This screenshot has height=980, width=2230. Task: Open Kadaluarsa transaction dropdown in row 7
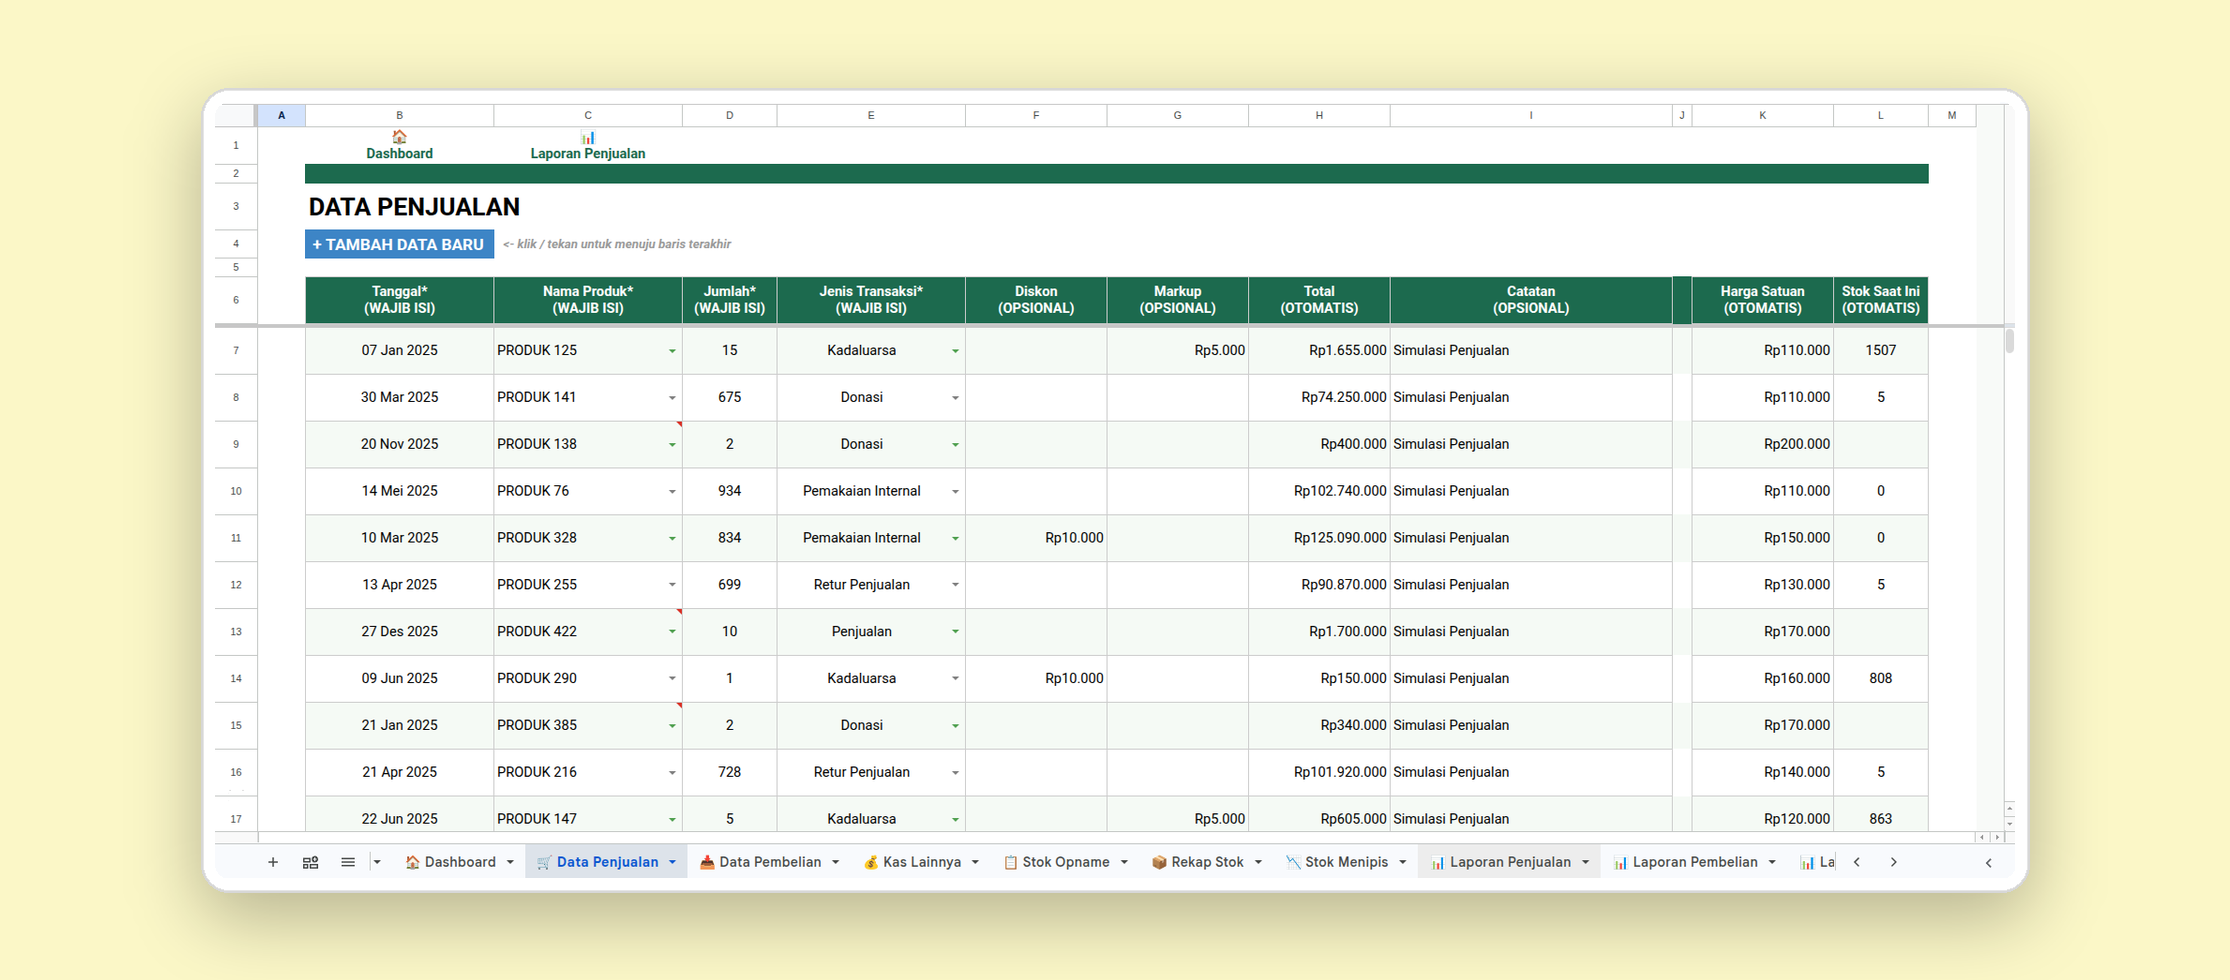click(x=955, y=351)
